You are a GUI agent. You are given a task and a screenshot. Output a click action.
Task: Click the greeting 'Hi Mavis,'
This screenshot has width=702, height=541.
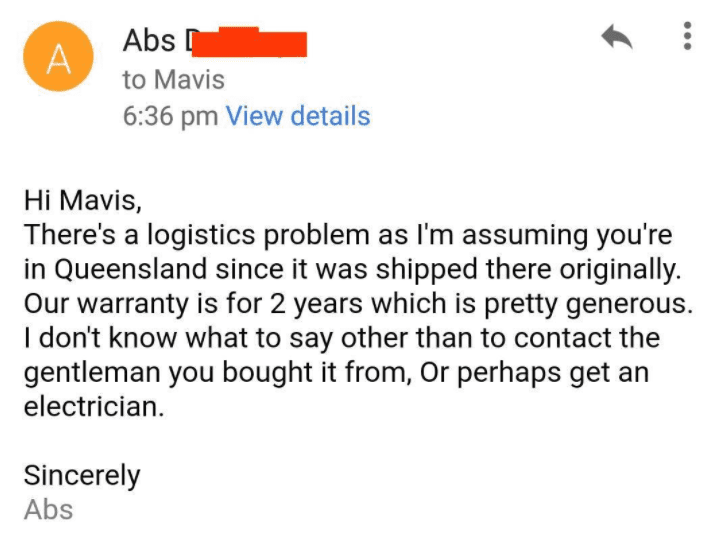83,200
